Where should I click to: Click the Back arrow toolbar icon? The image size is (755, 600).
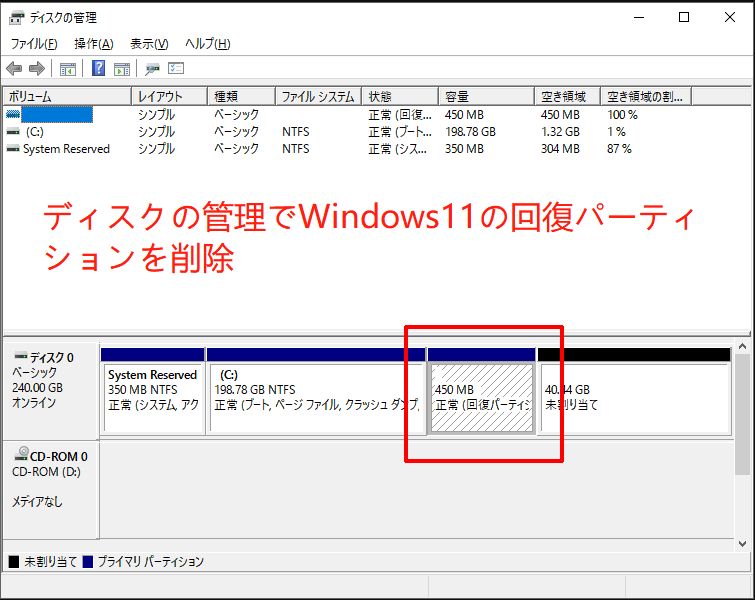click(14, 69)
